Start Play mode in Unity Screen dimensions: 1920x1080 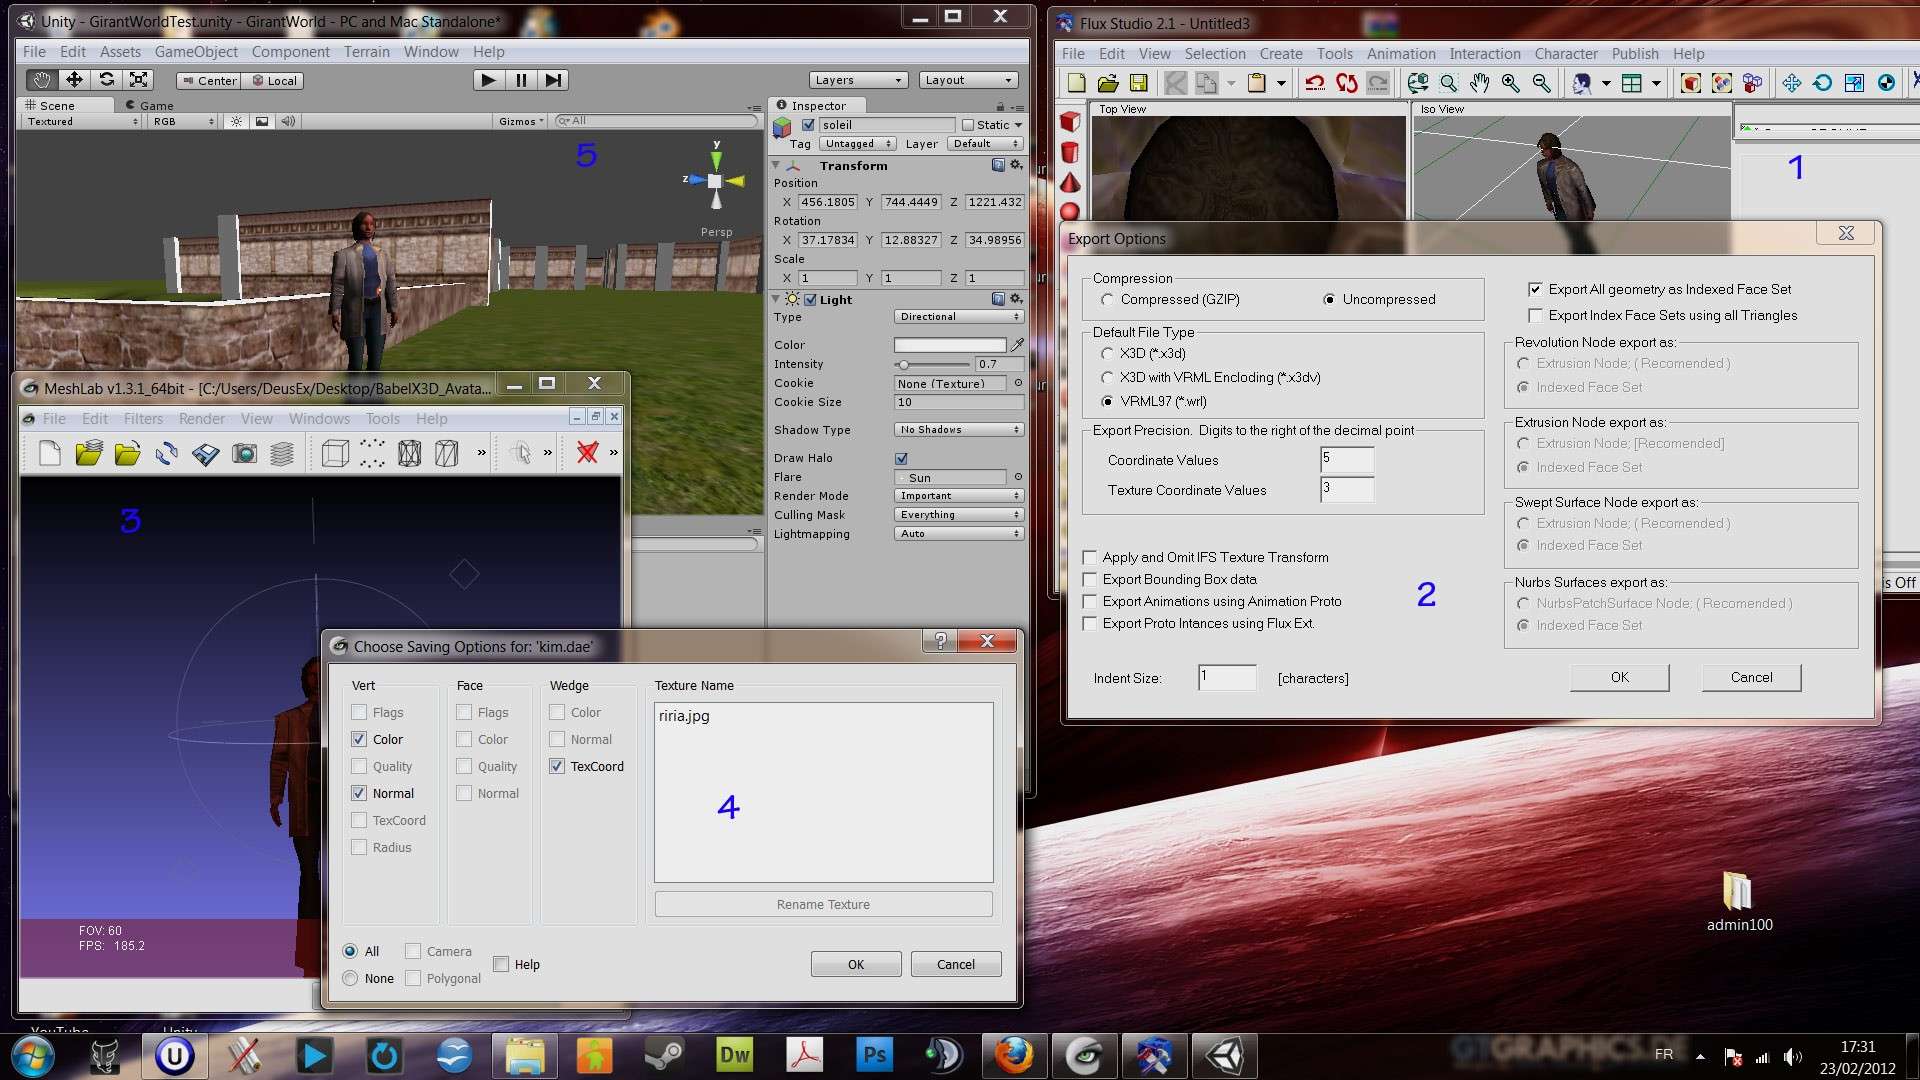coord(488,80)
